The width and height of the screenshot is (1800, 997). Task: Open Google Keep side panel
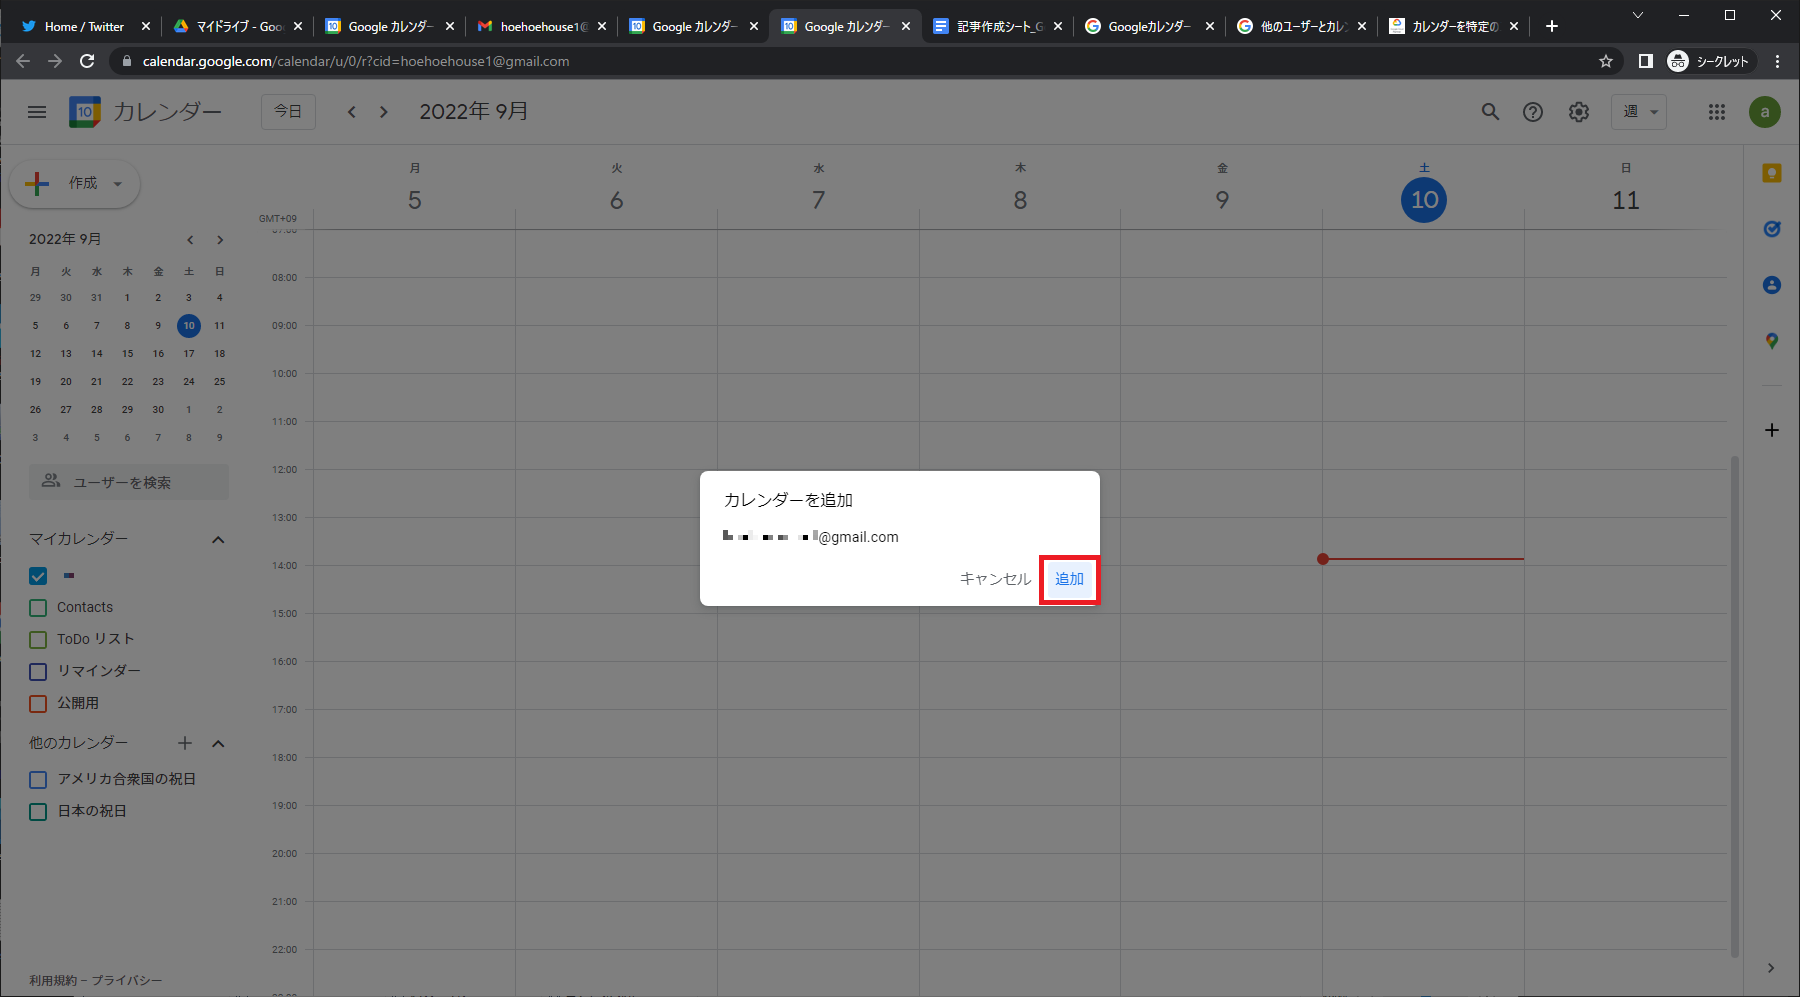pyautogui.click(x=1772, y=173)
